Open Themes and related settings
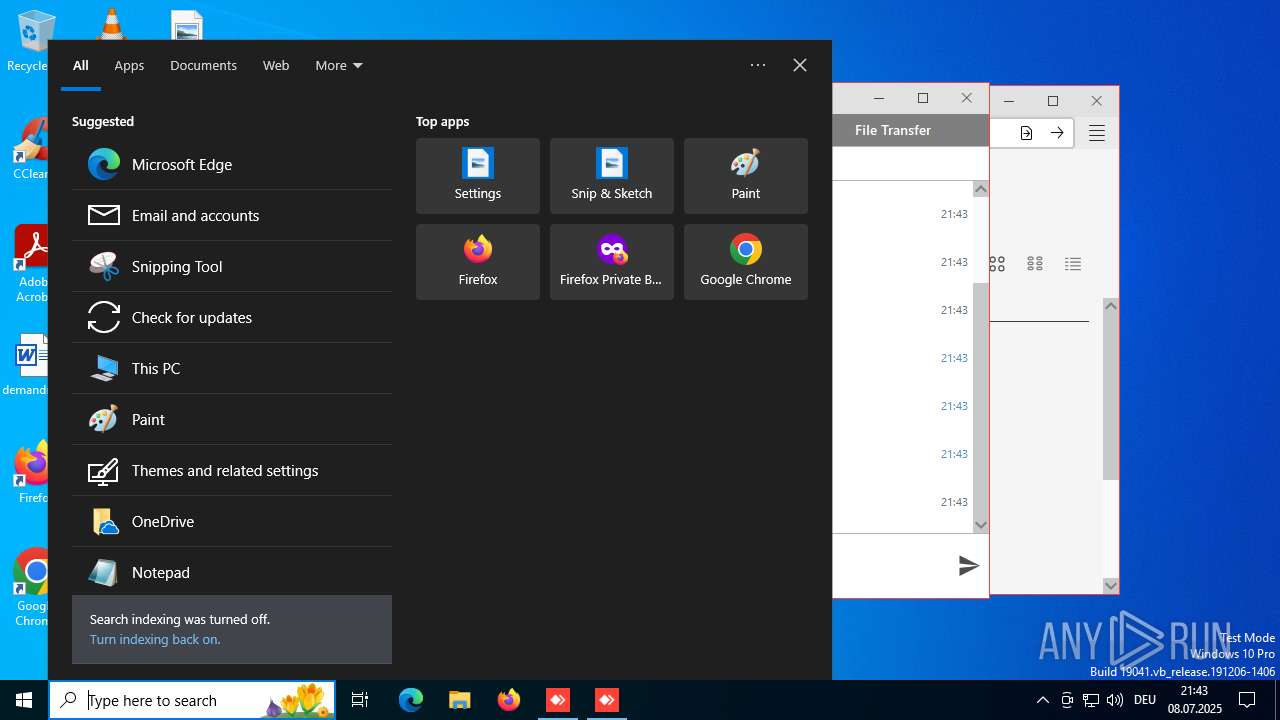This screenshot has height=720, width=1280. [232, 470]
